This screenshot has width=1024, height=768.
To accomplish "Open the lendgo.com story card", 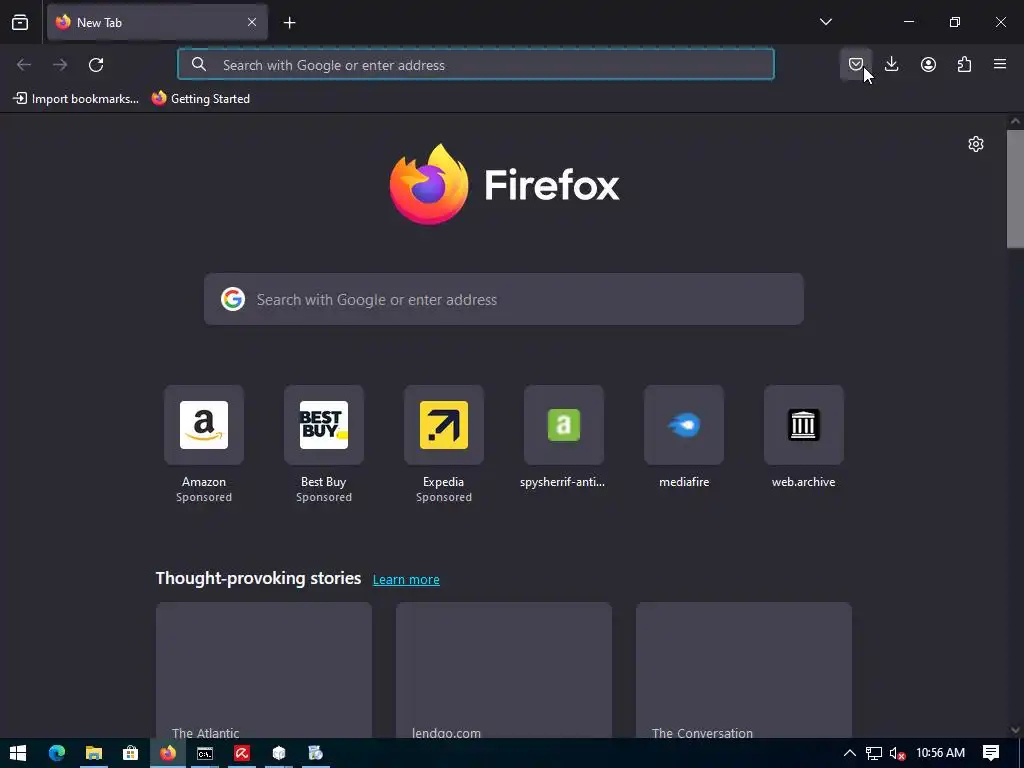I will (504, 670).
